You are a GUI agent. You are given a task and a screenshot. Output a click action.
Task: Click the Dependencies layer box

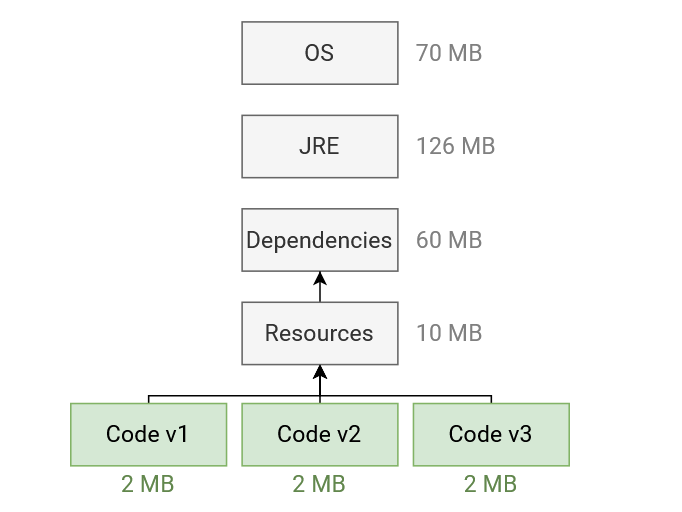(x=320, y=240)
